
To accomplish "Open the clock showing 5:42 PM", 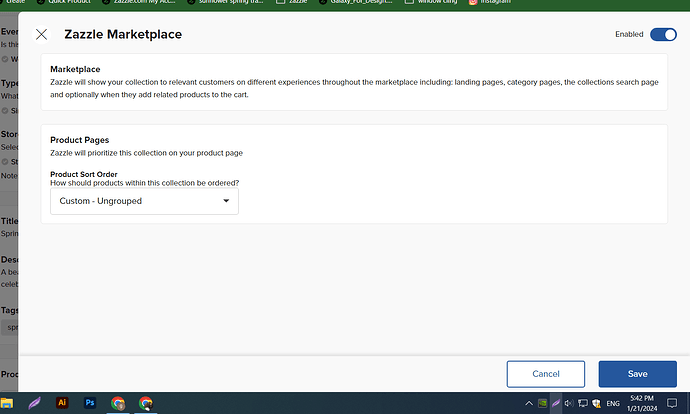I will (642, 403).
